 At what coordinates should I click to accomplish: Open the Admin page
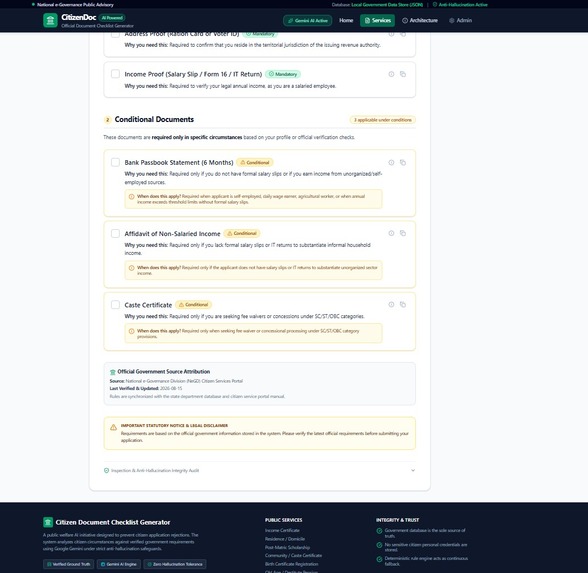point(460,20)
